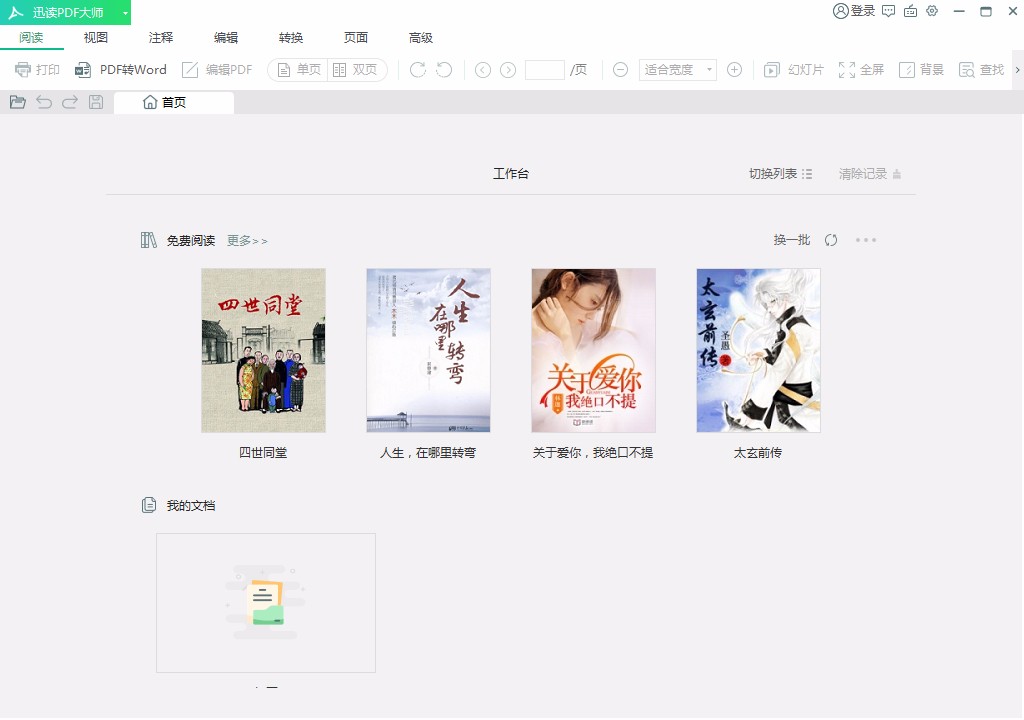The height and width of the screenshot is (720, 1024).
Task: Refresh recommendations with the circular reload icon
Action: (831, 240)
